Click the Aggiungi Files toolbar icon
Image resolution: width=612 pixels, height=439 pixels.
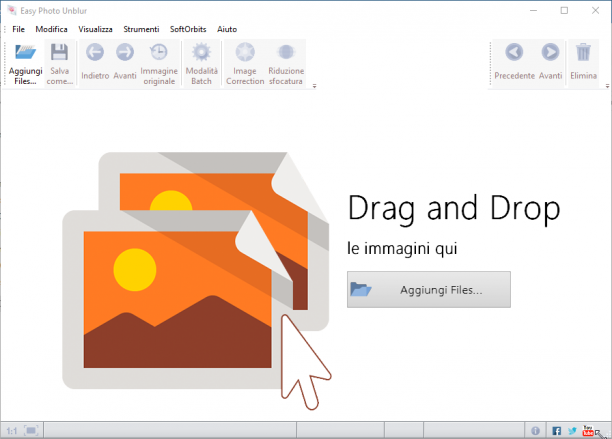(25, 52)
